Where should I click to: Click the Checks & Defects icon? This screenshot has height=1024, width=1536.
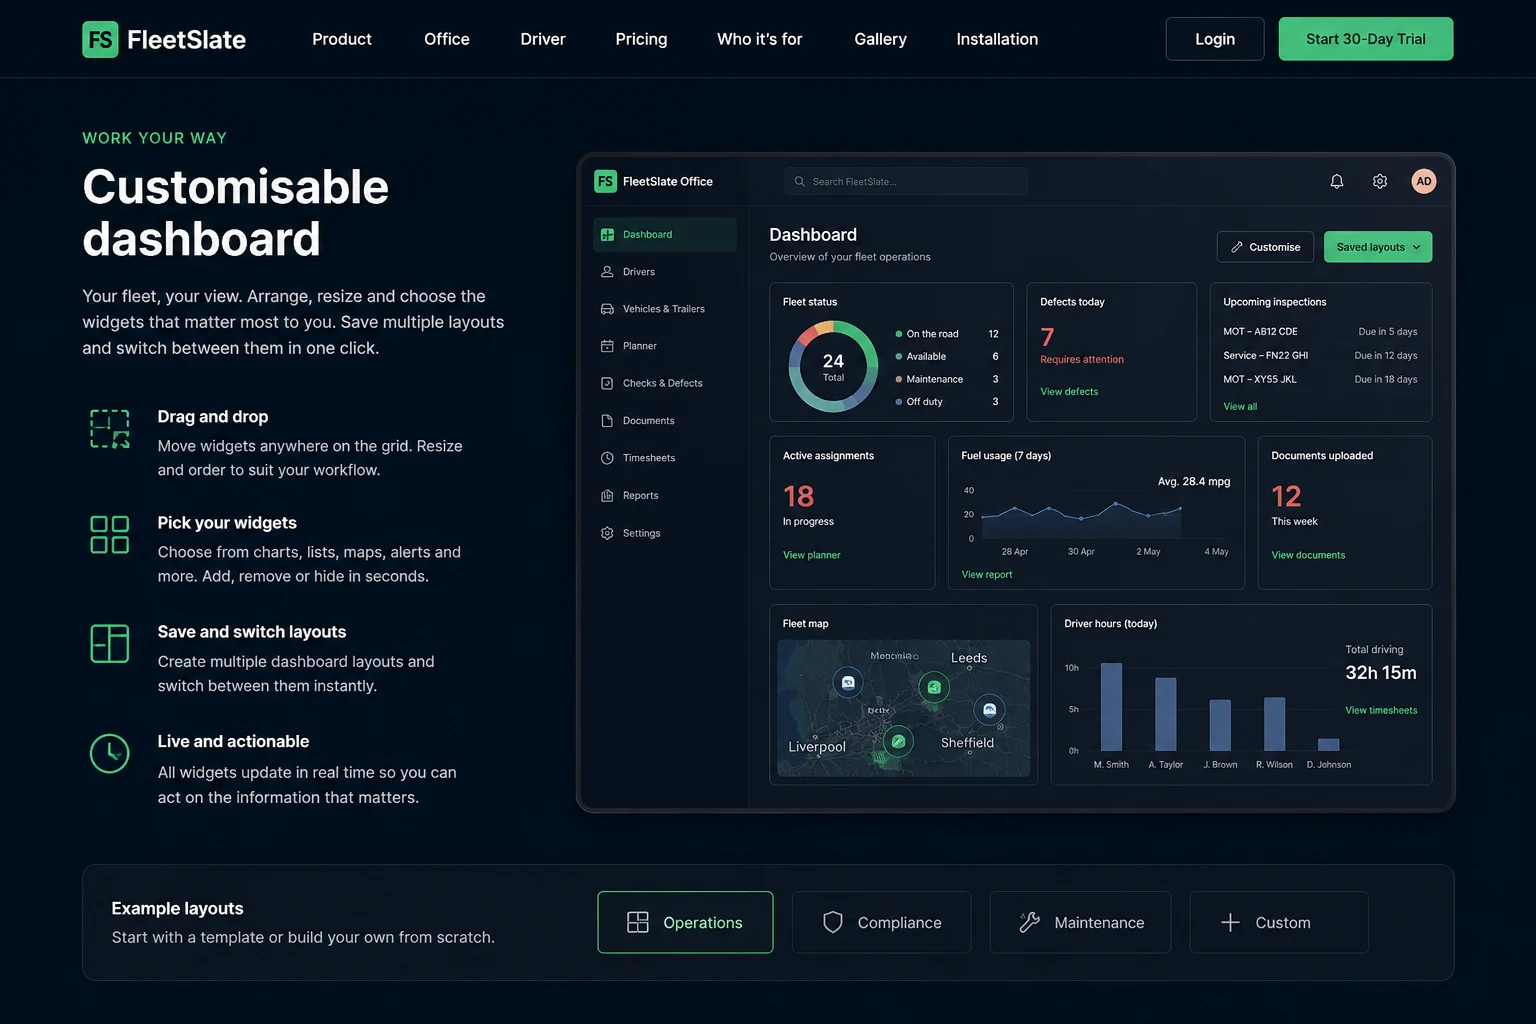click(x=607, y=383)
